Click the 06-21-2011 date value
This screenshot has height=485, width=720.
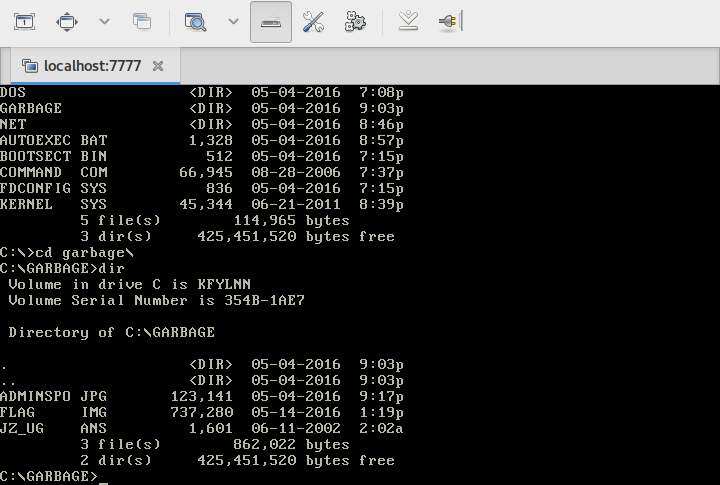point(296,204)
